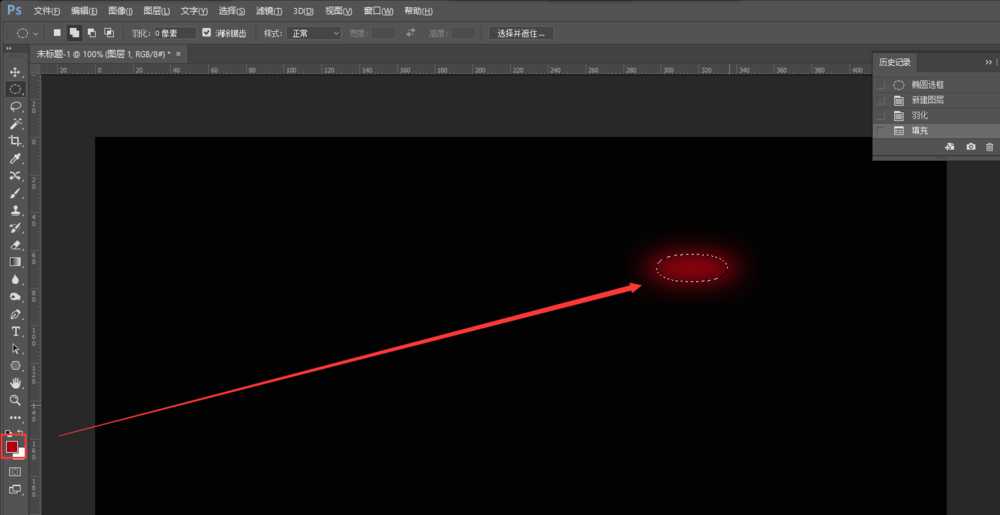Image resolution: width=1000 pixels, height=515 pixels.
Task: Select the Move tool
Action: (x=15, y=72)
